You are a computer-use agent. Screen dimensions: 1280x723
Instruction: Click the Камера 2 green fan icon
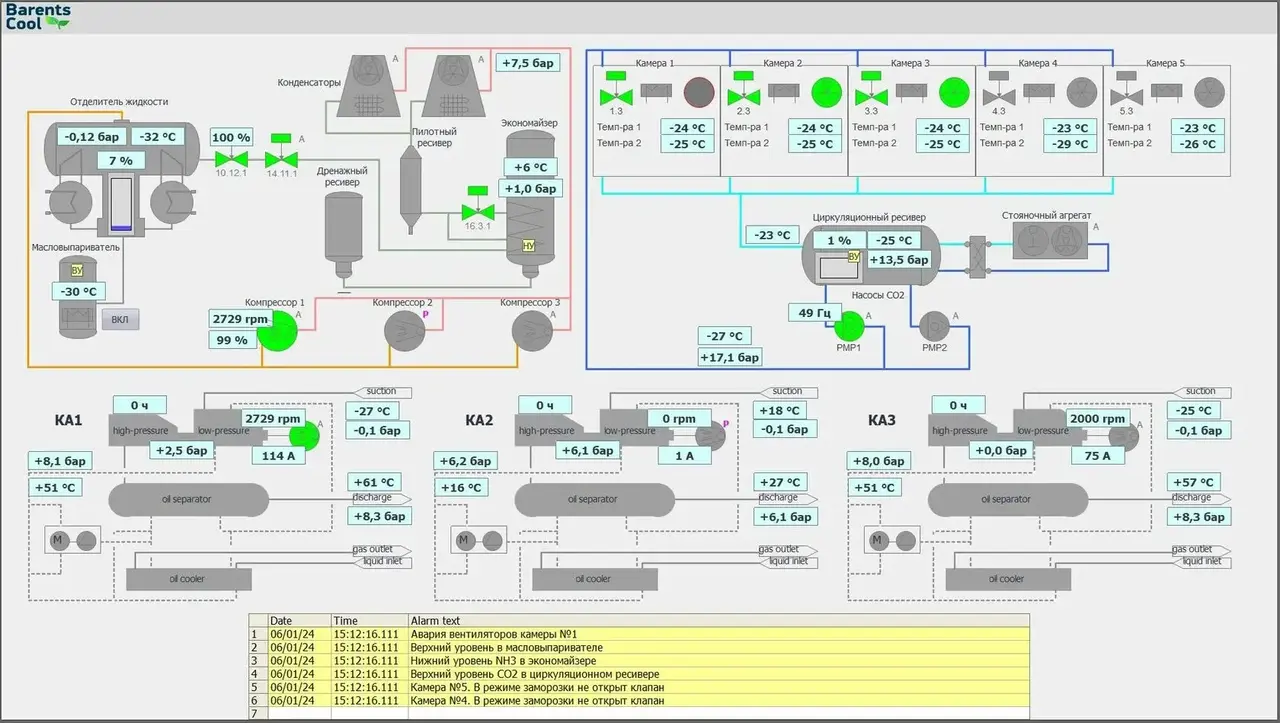coord(827,92)
